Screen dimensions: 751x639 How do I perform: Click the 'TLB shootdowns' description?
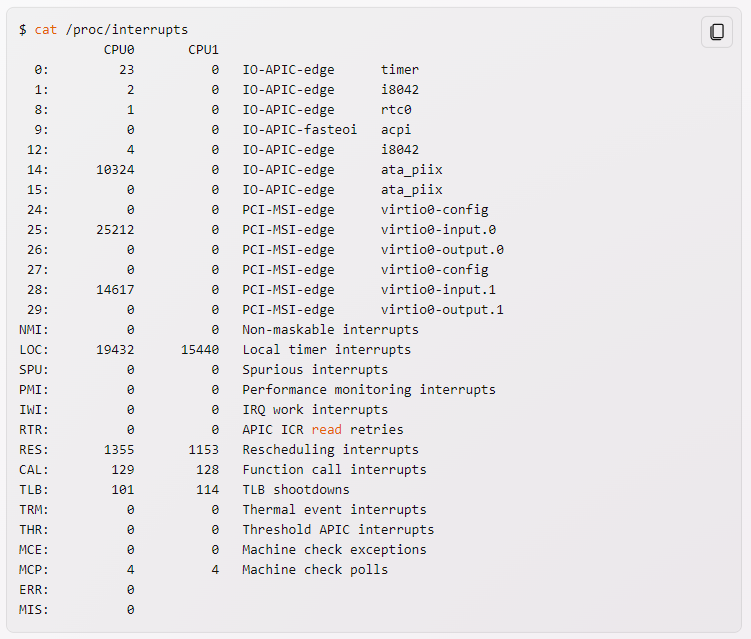tap(296, 490)
